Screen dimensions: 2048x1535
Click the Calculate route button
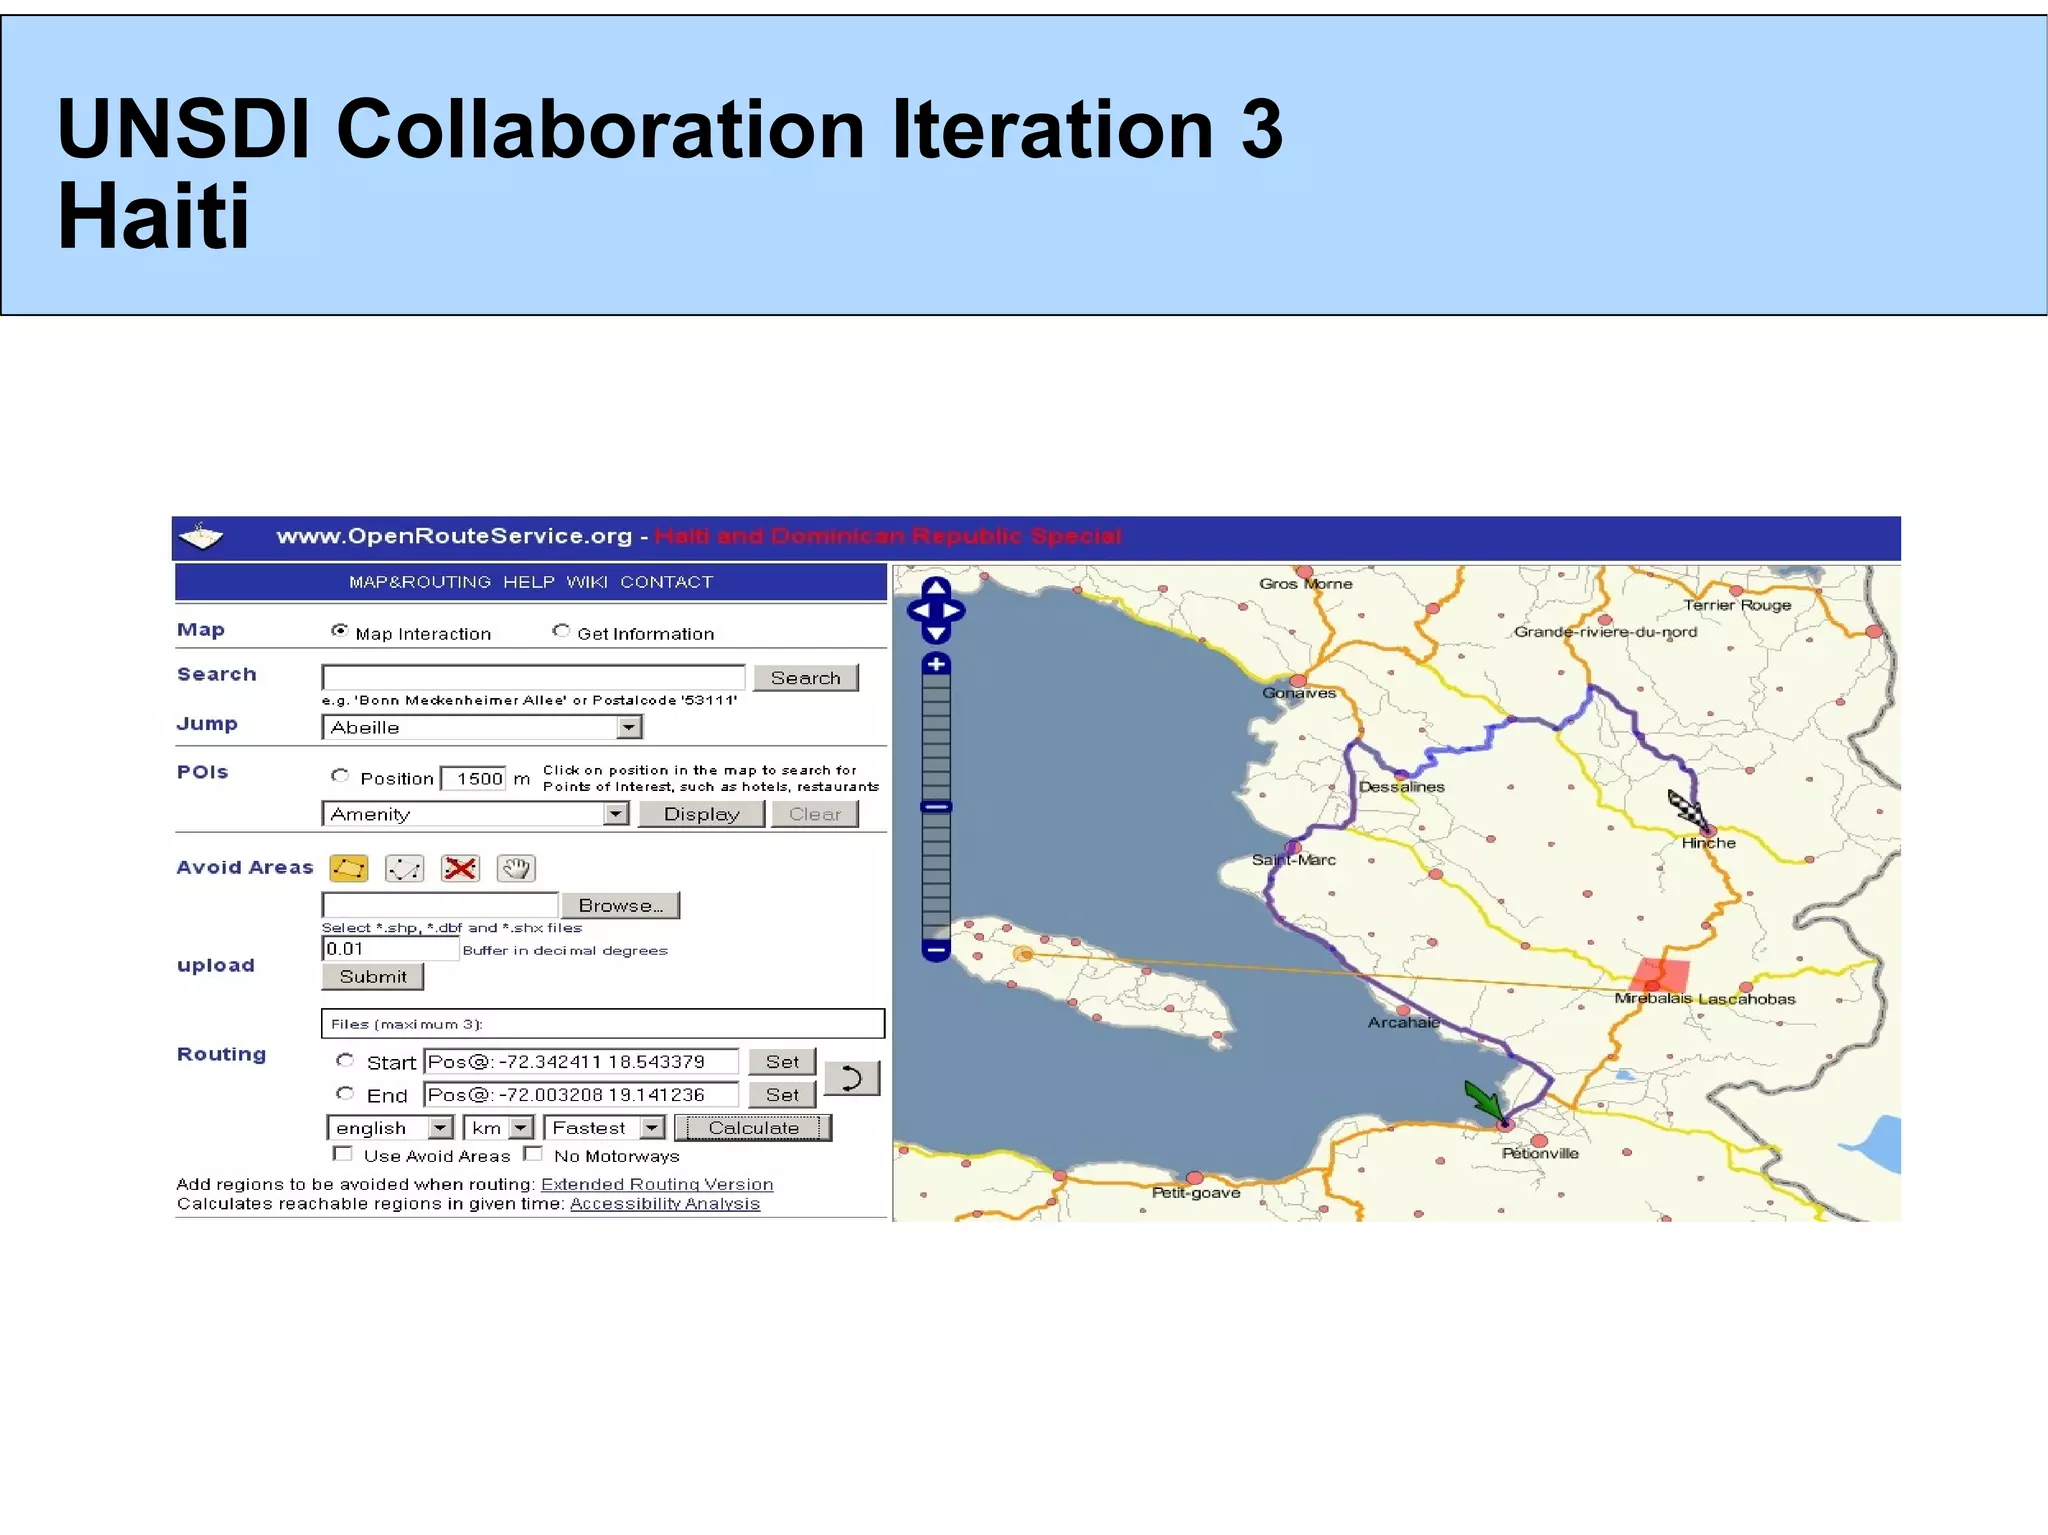[753, 1128]
